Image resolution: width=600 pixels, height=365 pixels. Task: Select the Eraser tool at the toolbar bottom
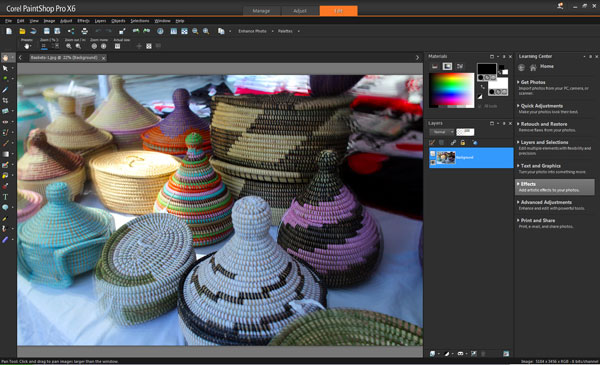[5, 240]
